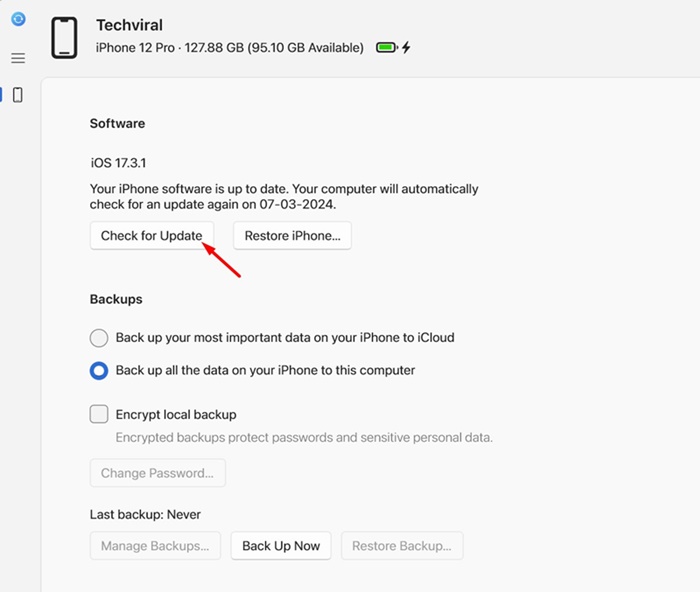Select the iPhone icon in the sidebar

pos(18,95)
